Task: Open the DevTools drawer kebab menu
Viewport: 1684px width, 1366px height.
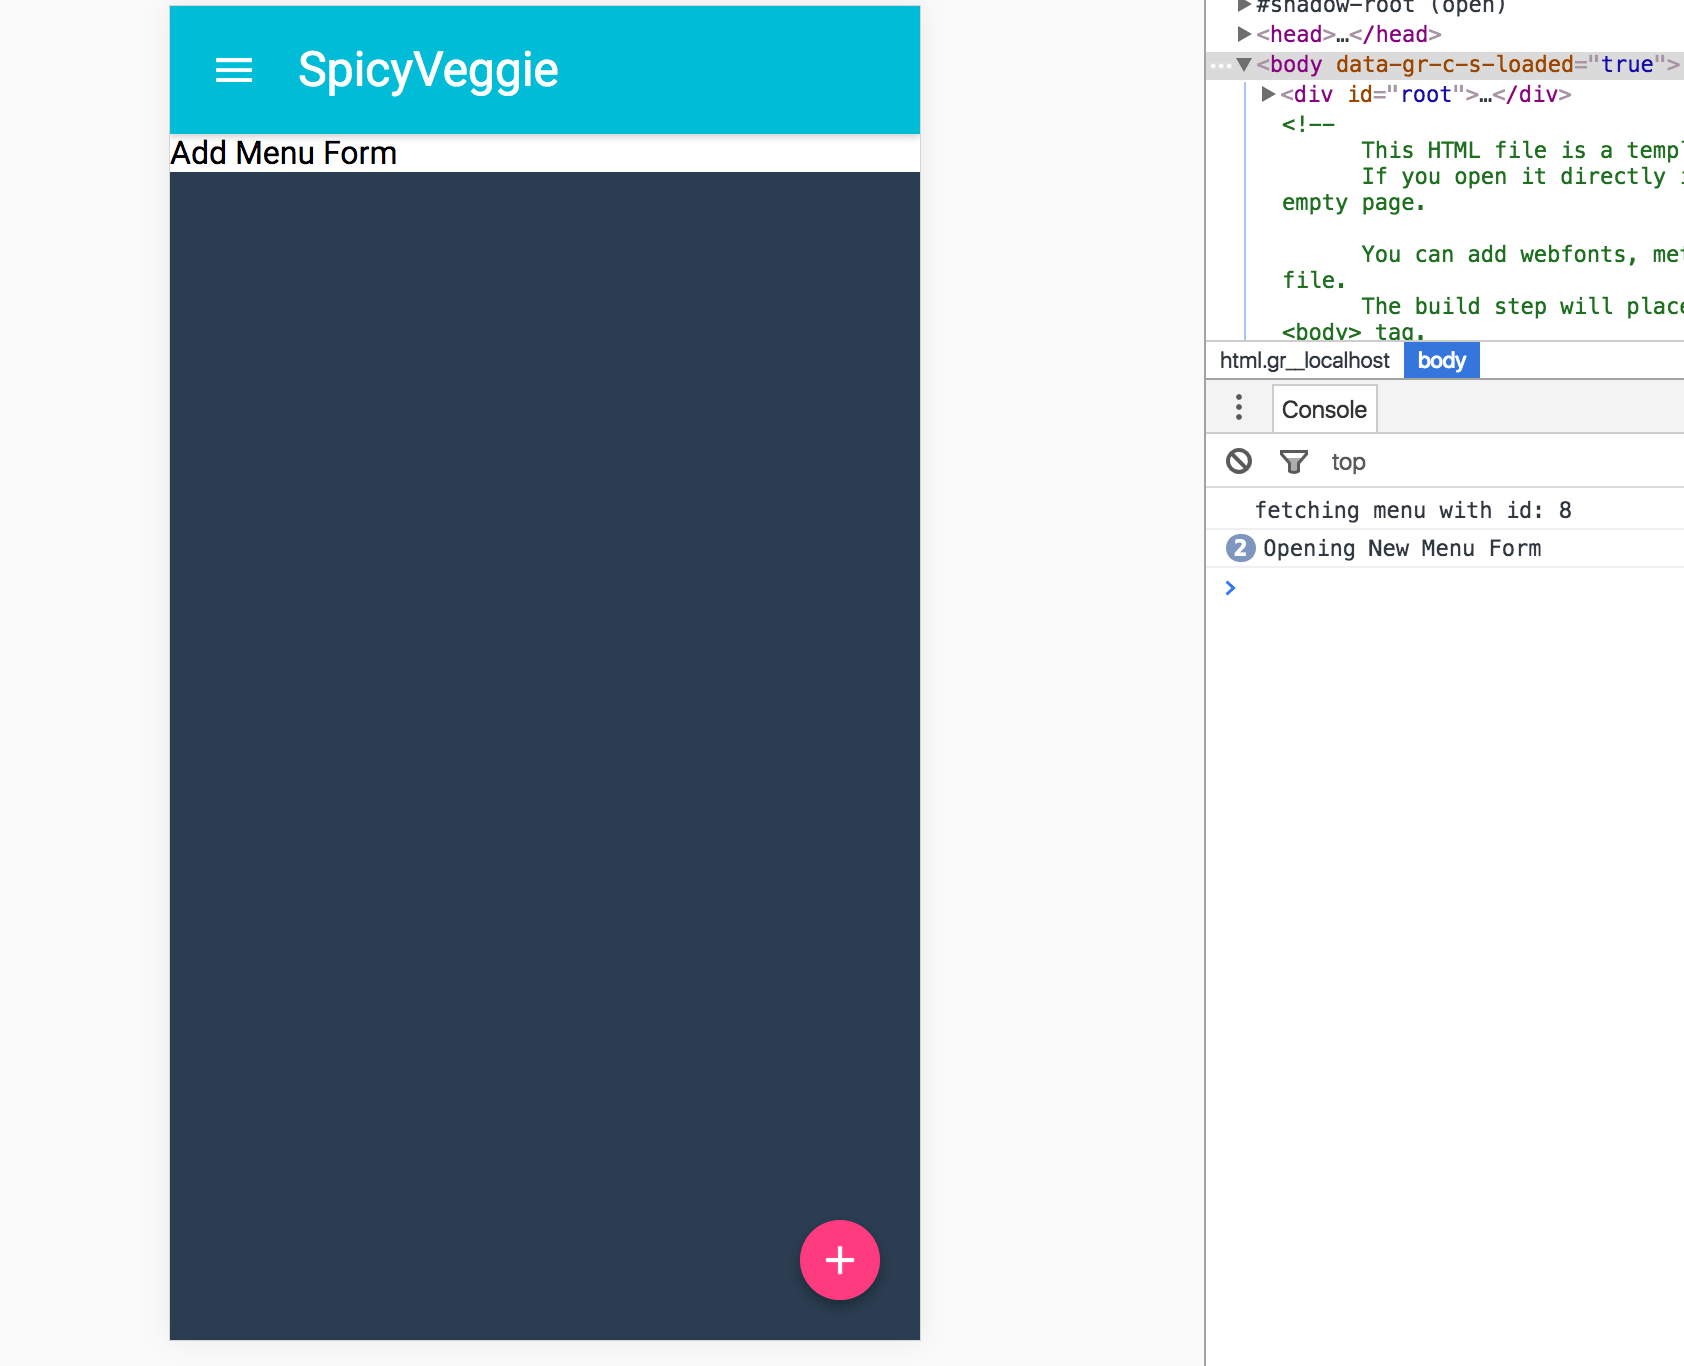Action: tap(1238, 408)
